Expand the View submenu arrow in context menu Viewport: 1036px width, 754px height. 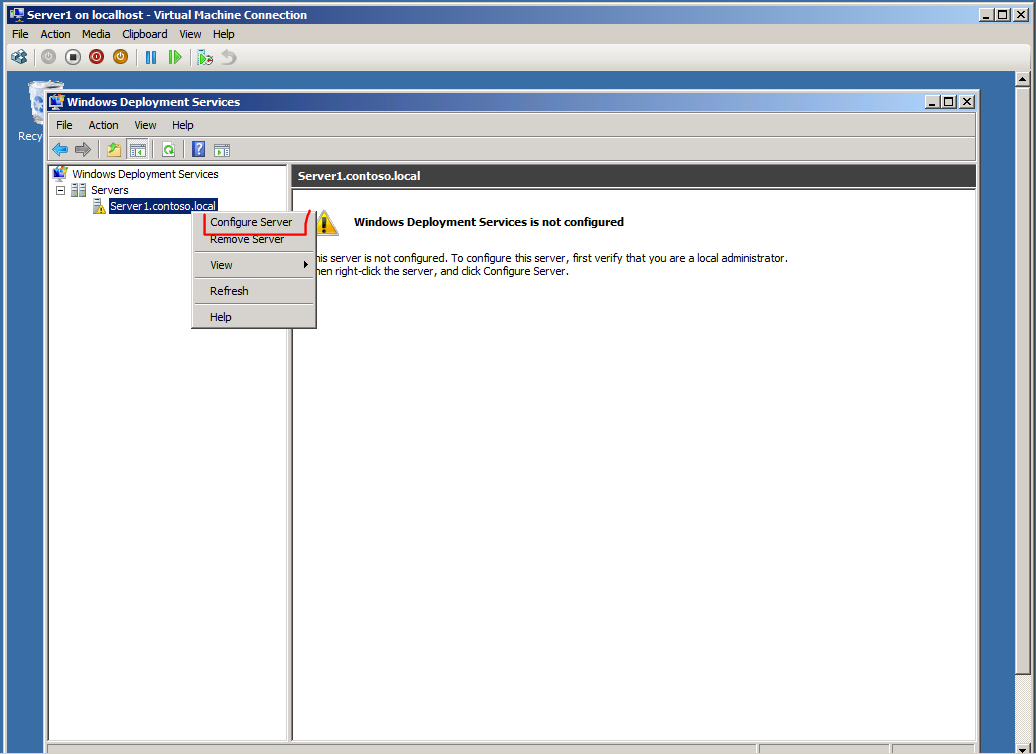(305, 265)
